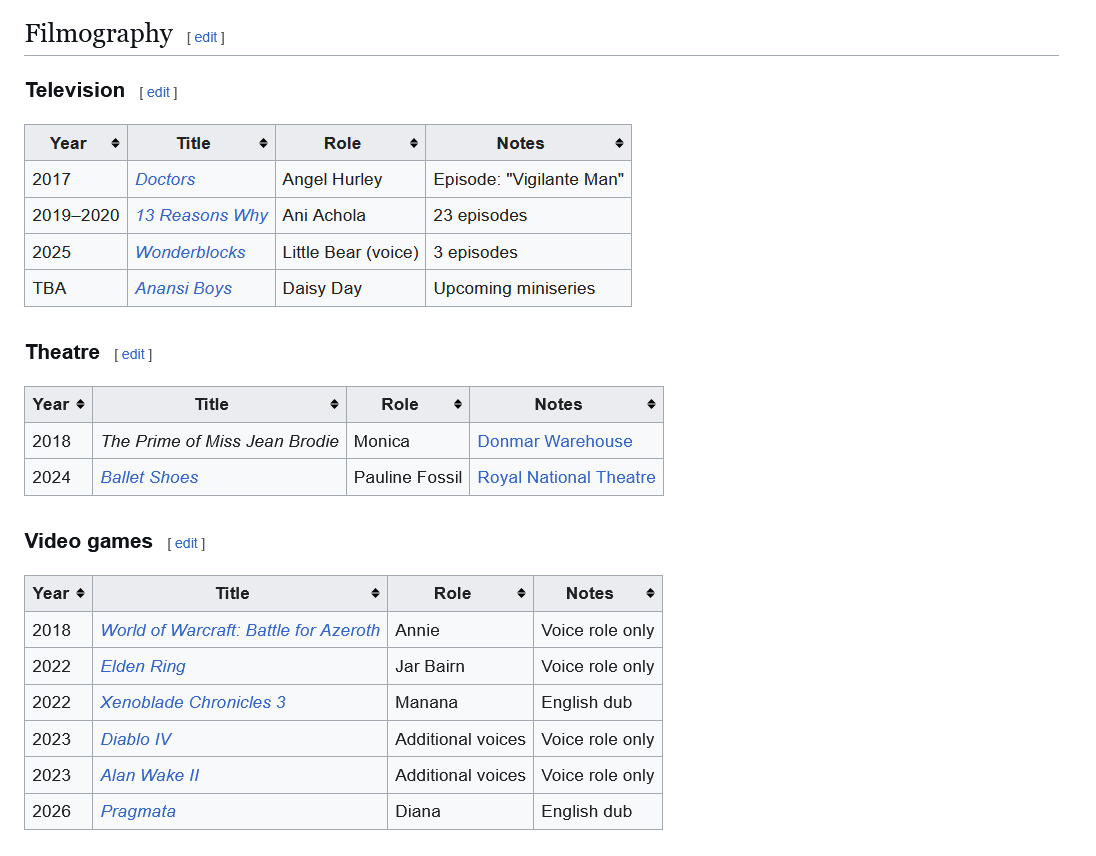This screenshot has height=856, width=1096.
Task: Edit the Filmography section
Action: click(x=206, y=38)
